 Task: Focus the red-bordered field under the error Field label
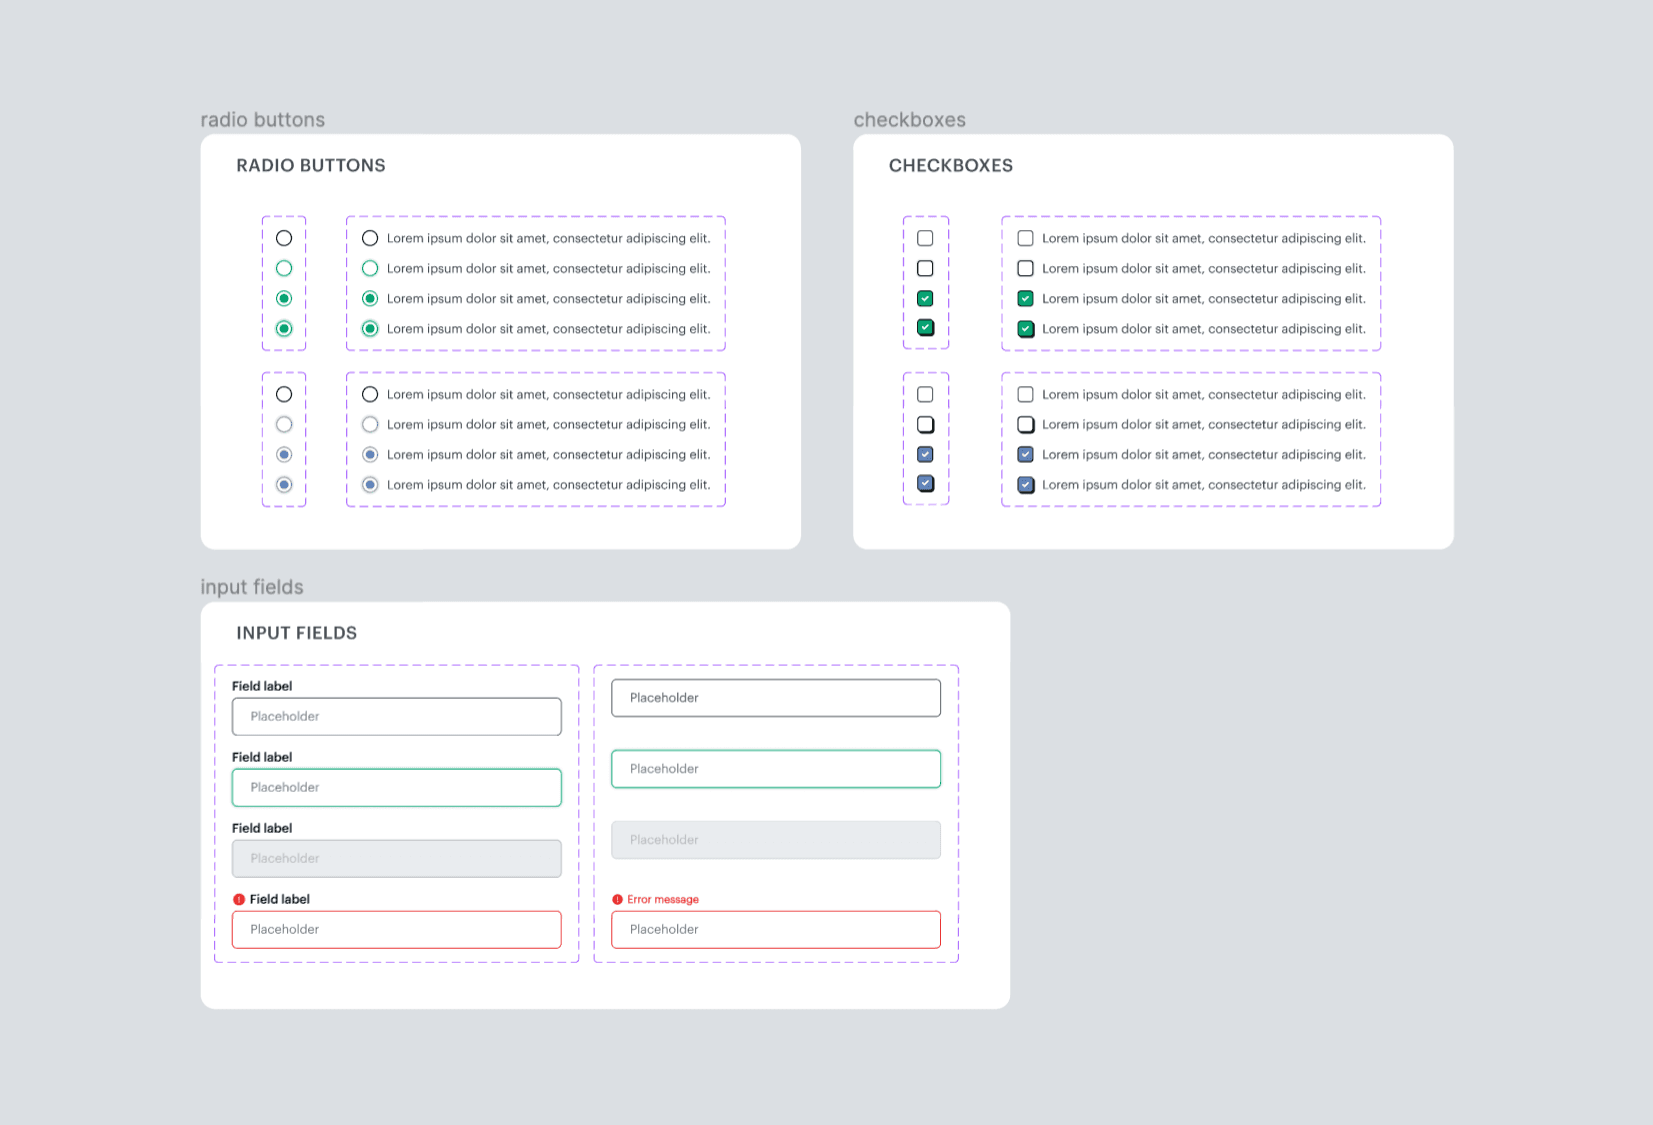coord(397,929)
